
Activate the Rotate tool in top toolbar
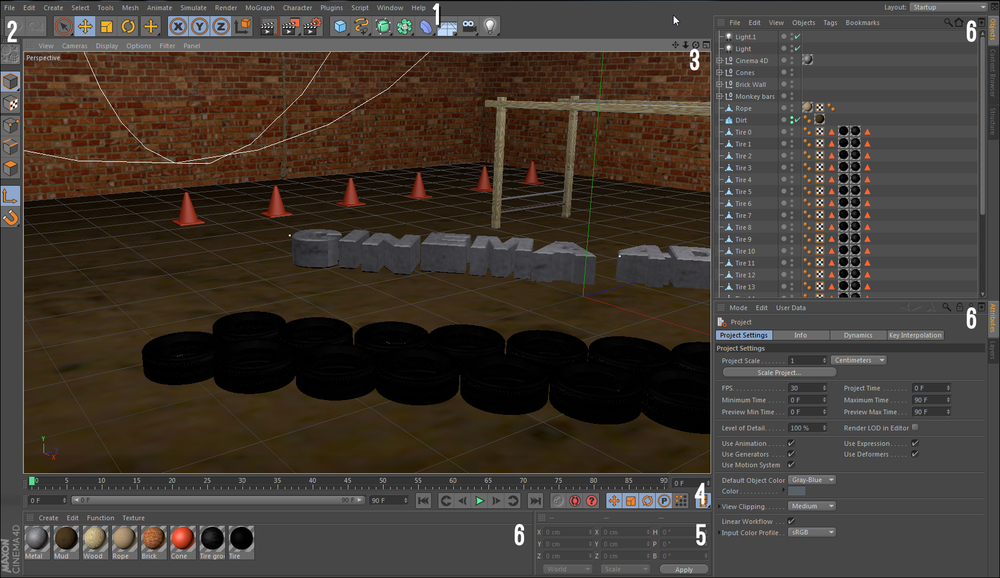coord(128,26)
